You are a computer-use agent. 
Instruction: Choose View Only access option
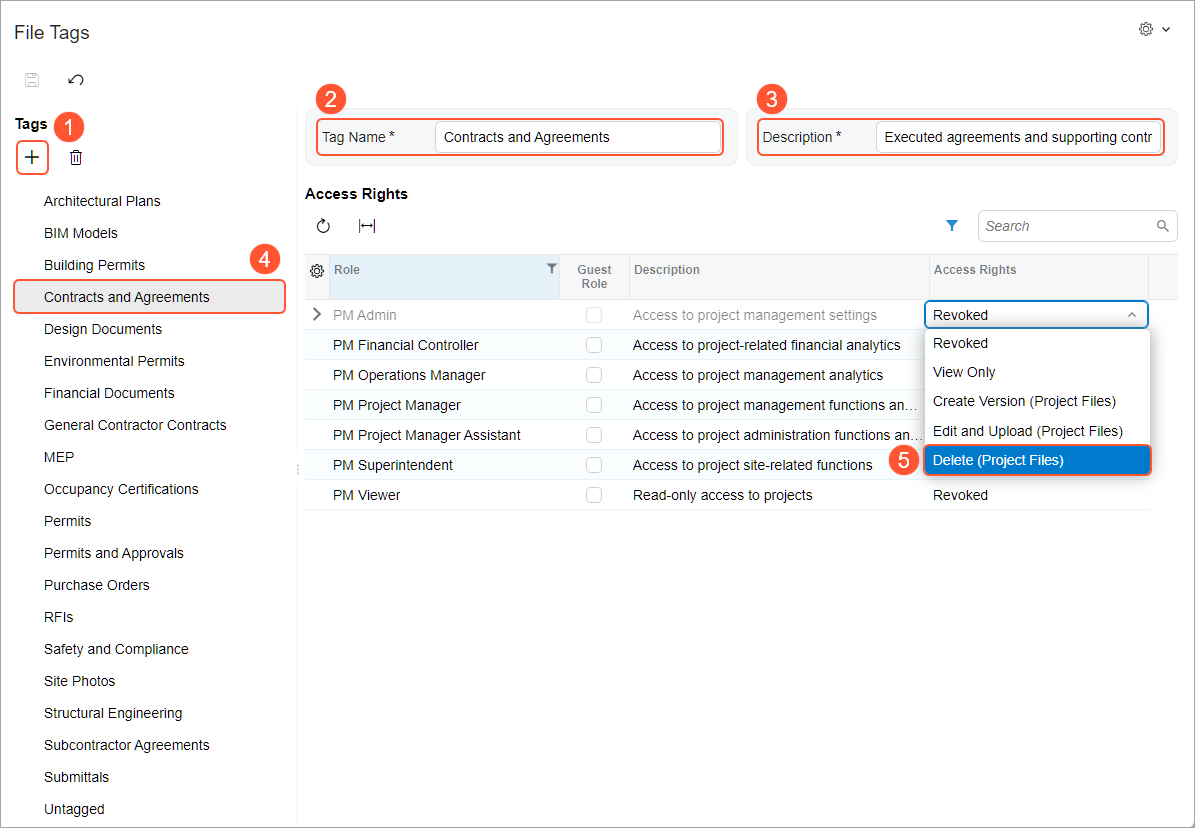coord(1036,372)
